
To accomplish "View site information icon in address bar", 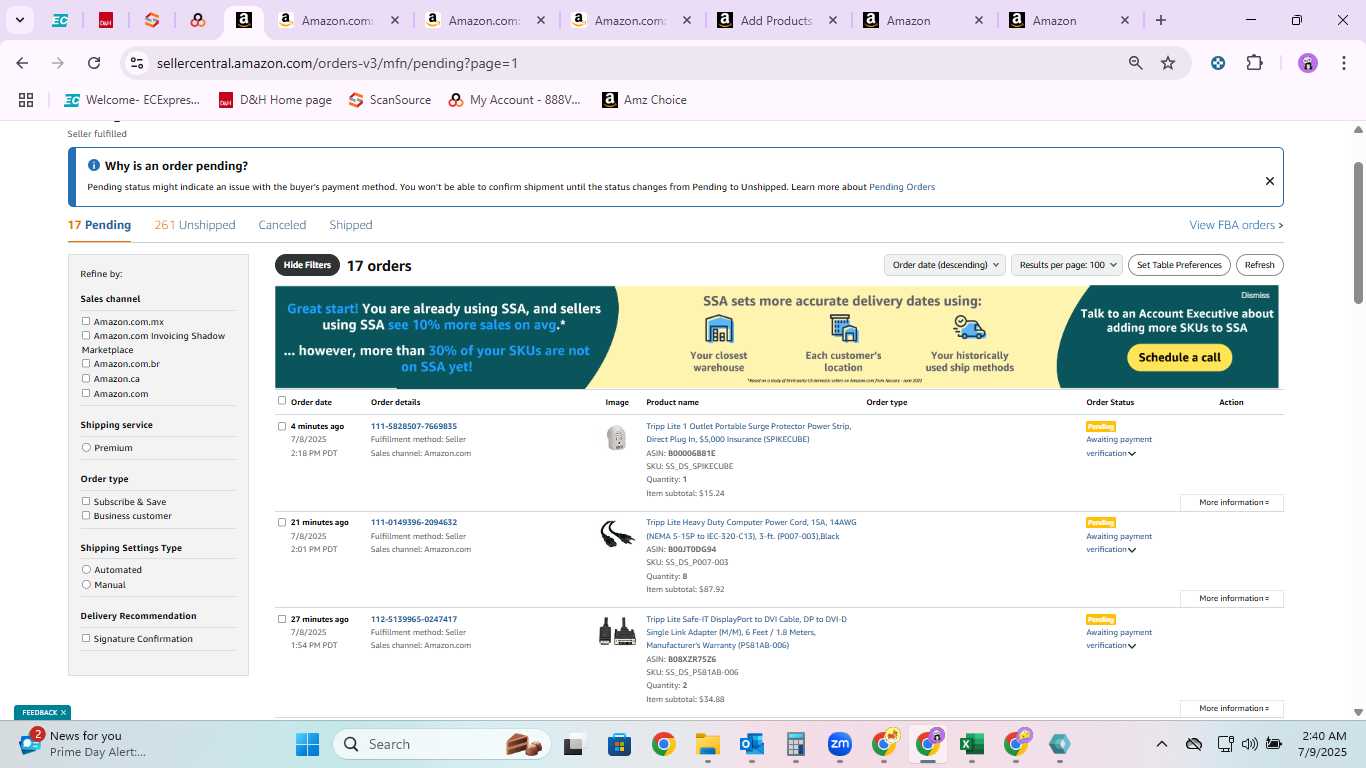I will [137, 63].
